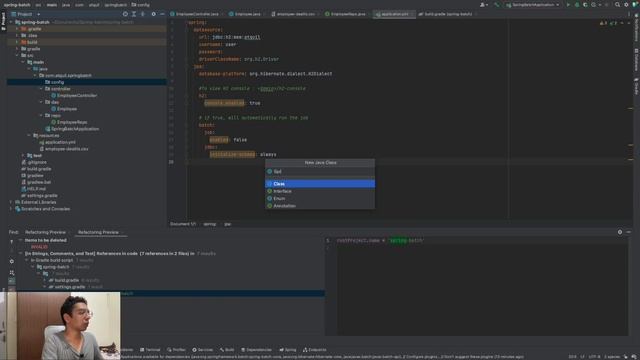Click the green Run button
The width and height of the screenshot is (640, 360).
click(x=568, y=5)
